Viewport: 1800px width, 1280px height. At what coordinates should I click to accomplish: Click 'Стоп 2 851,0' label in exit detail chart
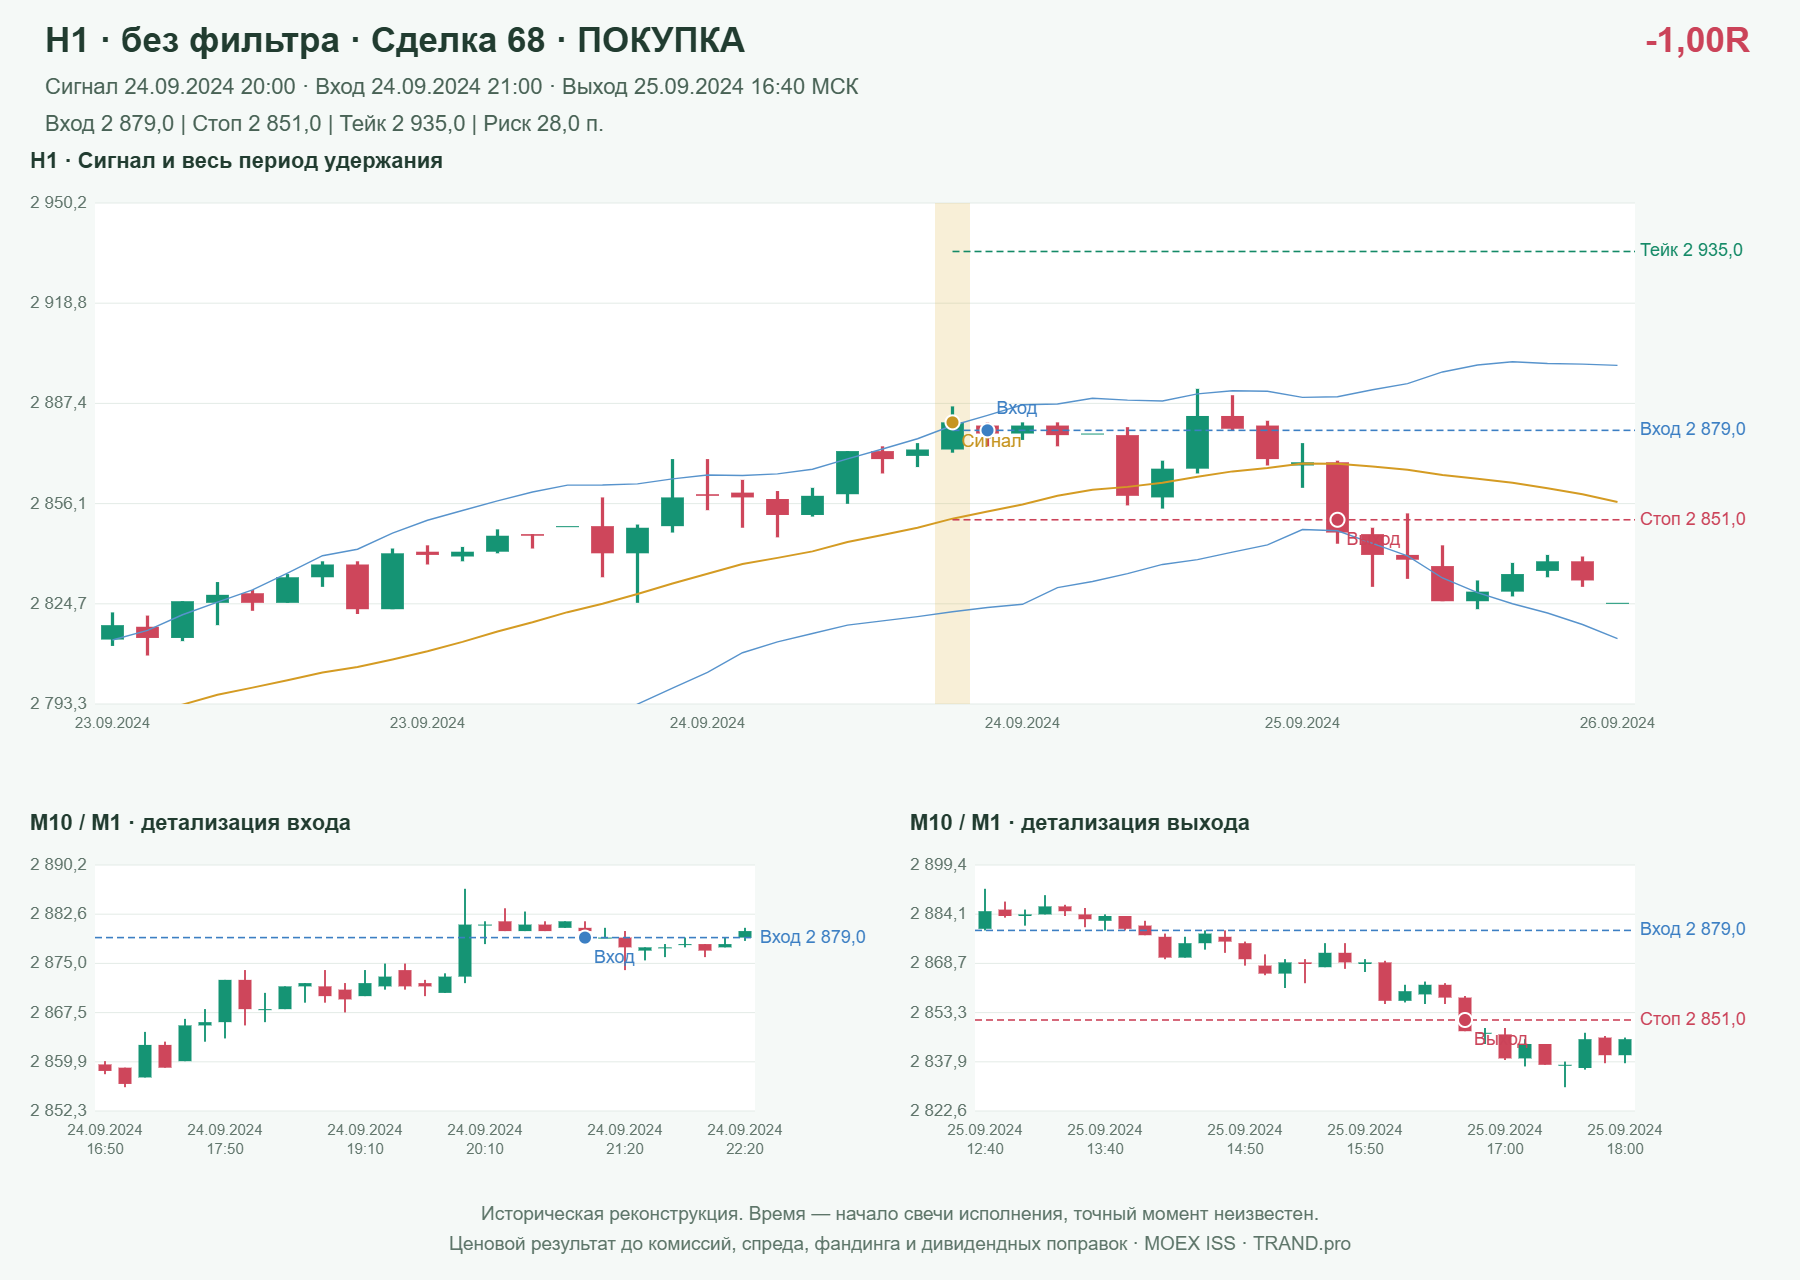1692,1019
